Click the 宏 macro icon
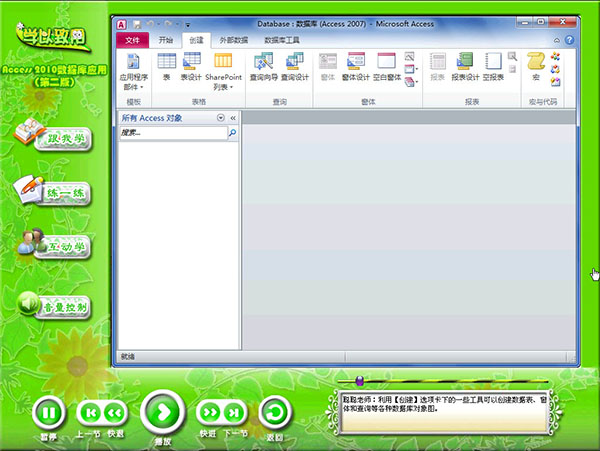 536,67
